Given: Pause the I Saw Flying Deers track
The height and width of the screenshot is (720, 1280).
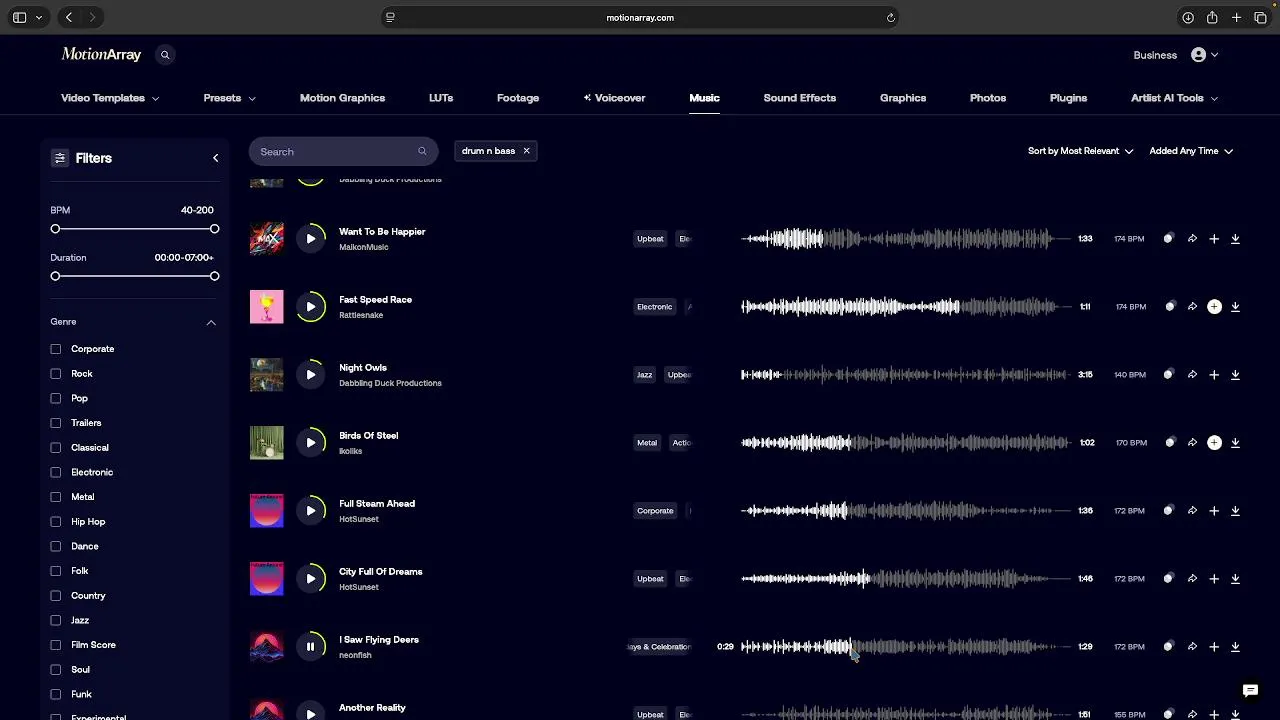Looking at the screenshot, I should click(310, 647).
